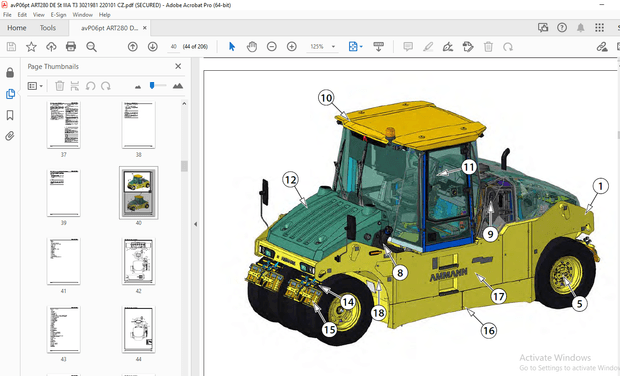The image size is (620, 376).
Task: Open the security lock panel in the sidebar
Action: tap(10, 72)
